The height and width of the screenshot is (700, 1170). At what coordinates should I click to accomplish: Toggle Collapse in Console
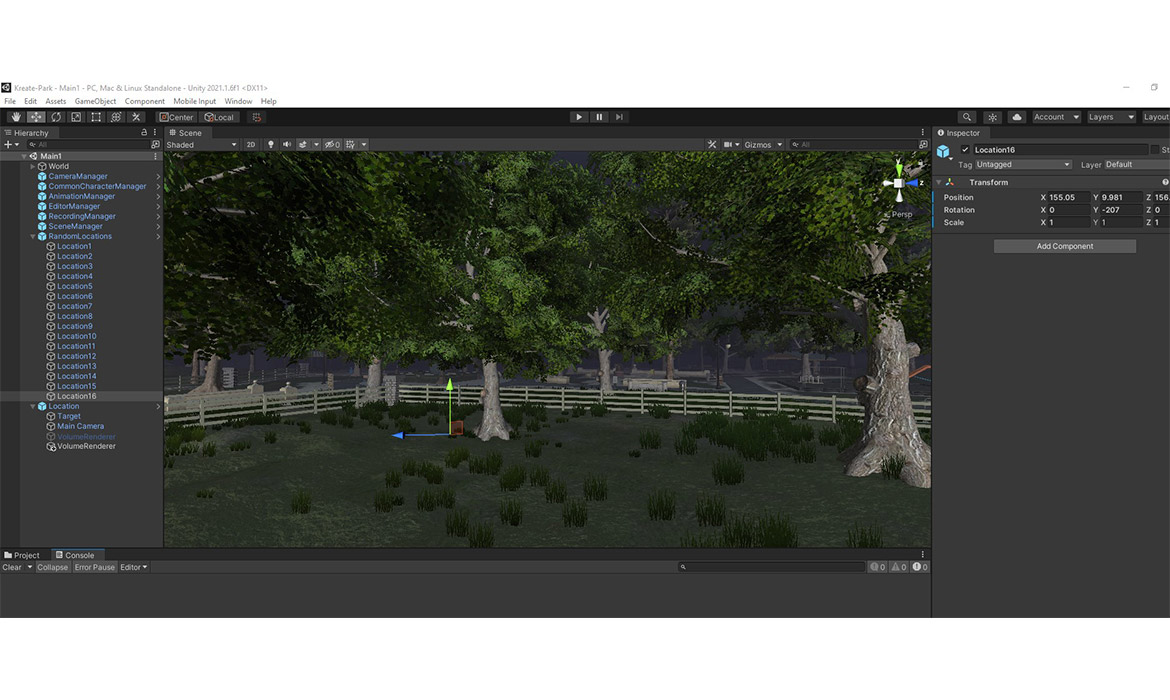[52, 567]
